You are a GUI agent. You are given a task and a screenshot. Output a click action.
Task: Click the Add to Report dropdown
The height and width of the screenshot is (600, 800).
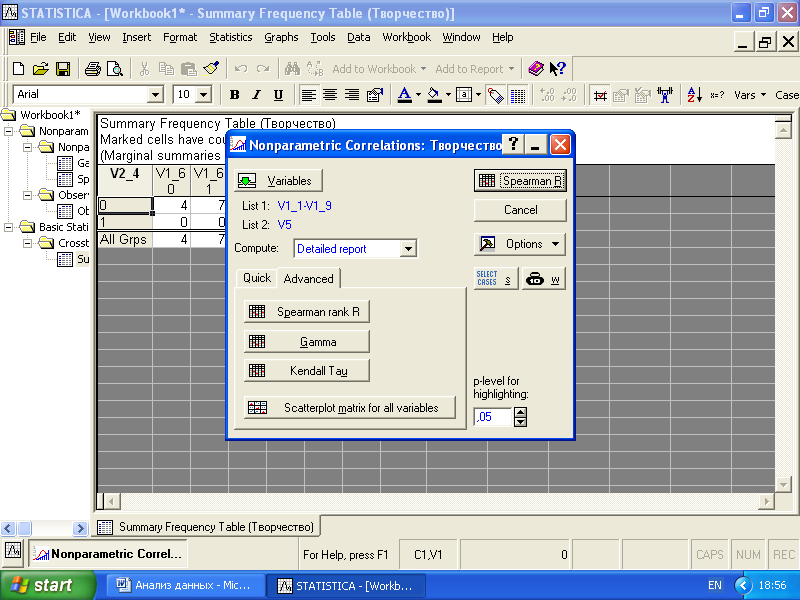(x=474, y=69)
